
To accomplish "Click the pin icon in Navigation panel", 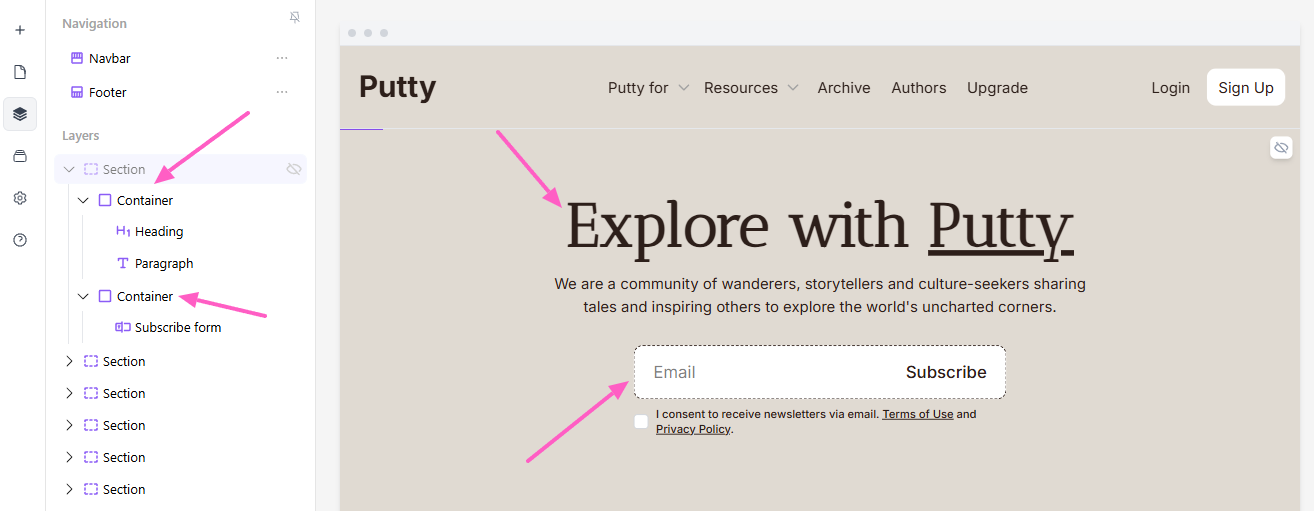I will click(x=294, y=18).
